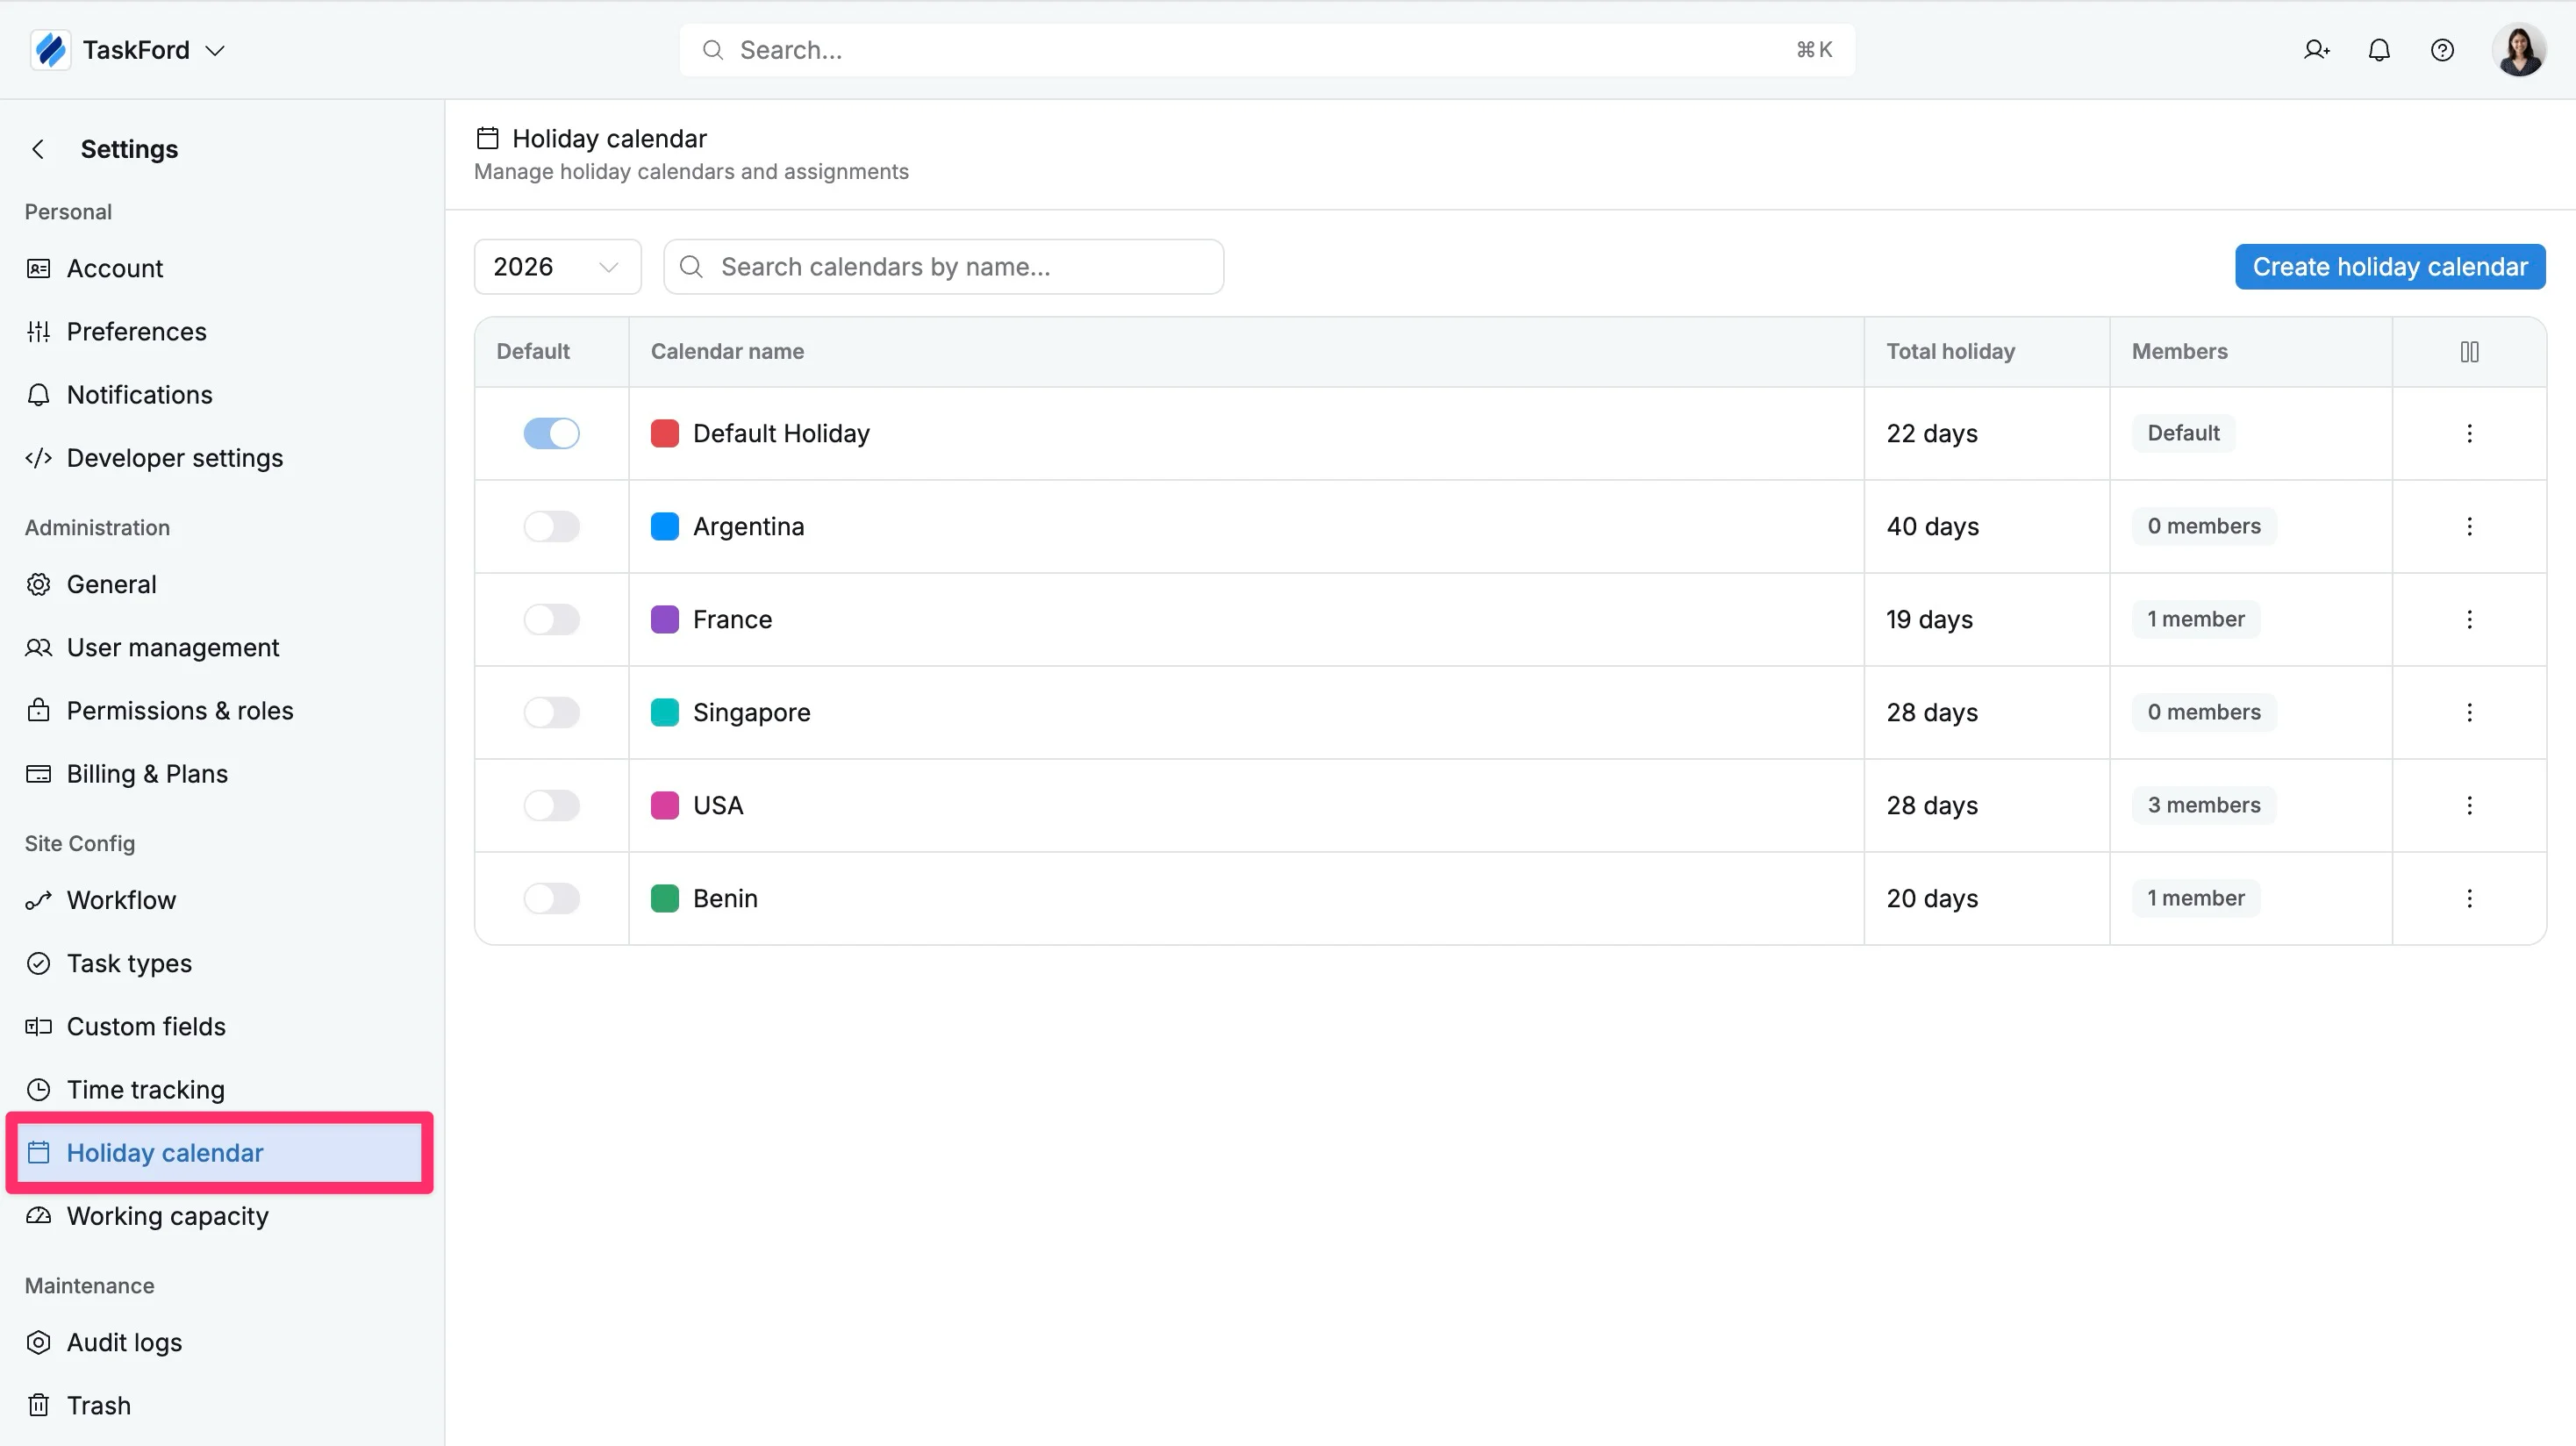Select Working capacity in sidebar

219,1216
